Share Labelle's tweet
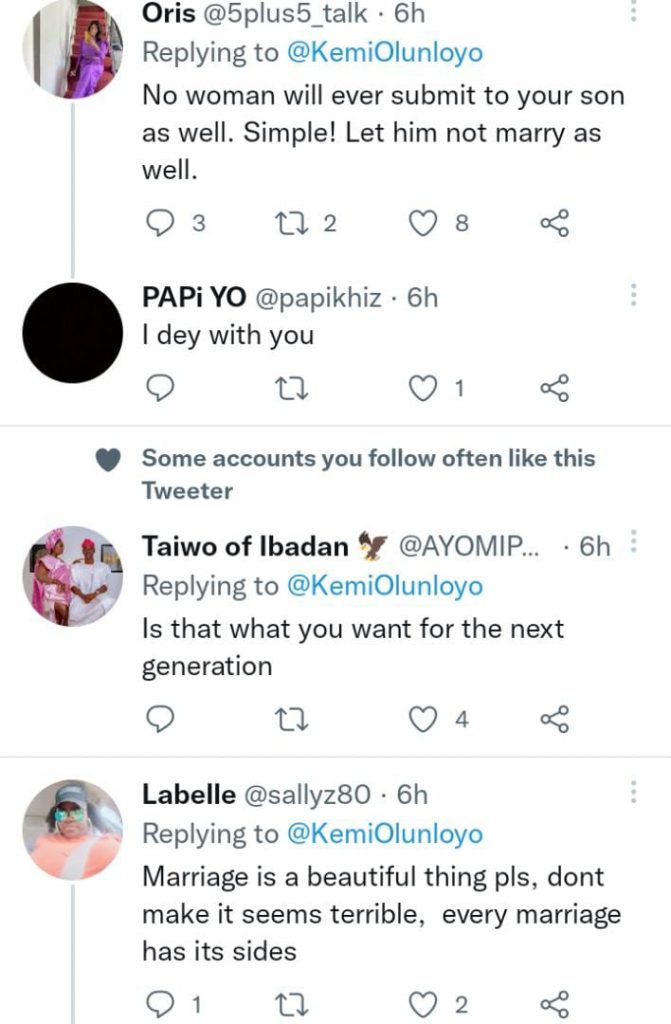This screenshot has width=671, height=1024. tap(554, 1001)
